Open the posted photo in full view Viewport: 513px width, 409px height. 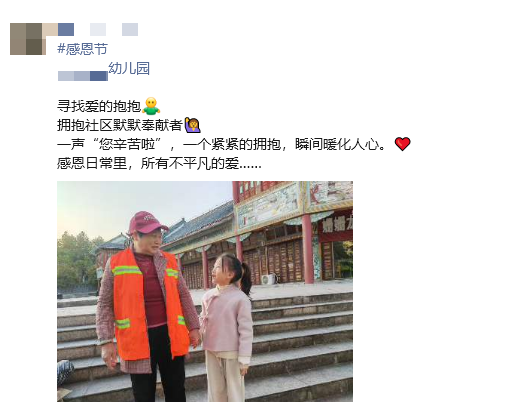click(x=205, y=291)
